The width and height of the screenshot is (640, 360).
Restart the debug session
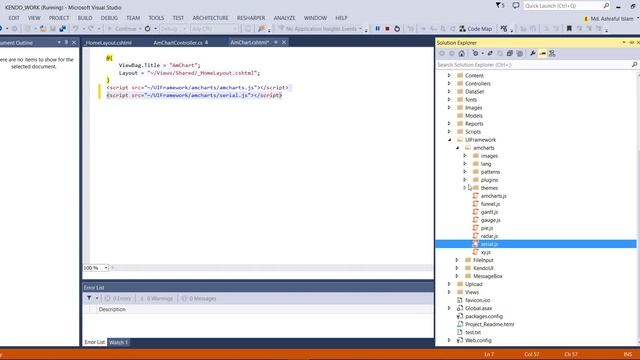coord(397,29)
